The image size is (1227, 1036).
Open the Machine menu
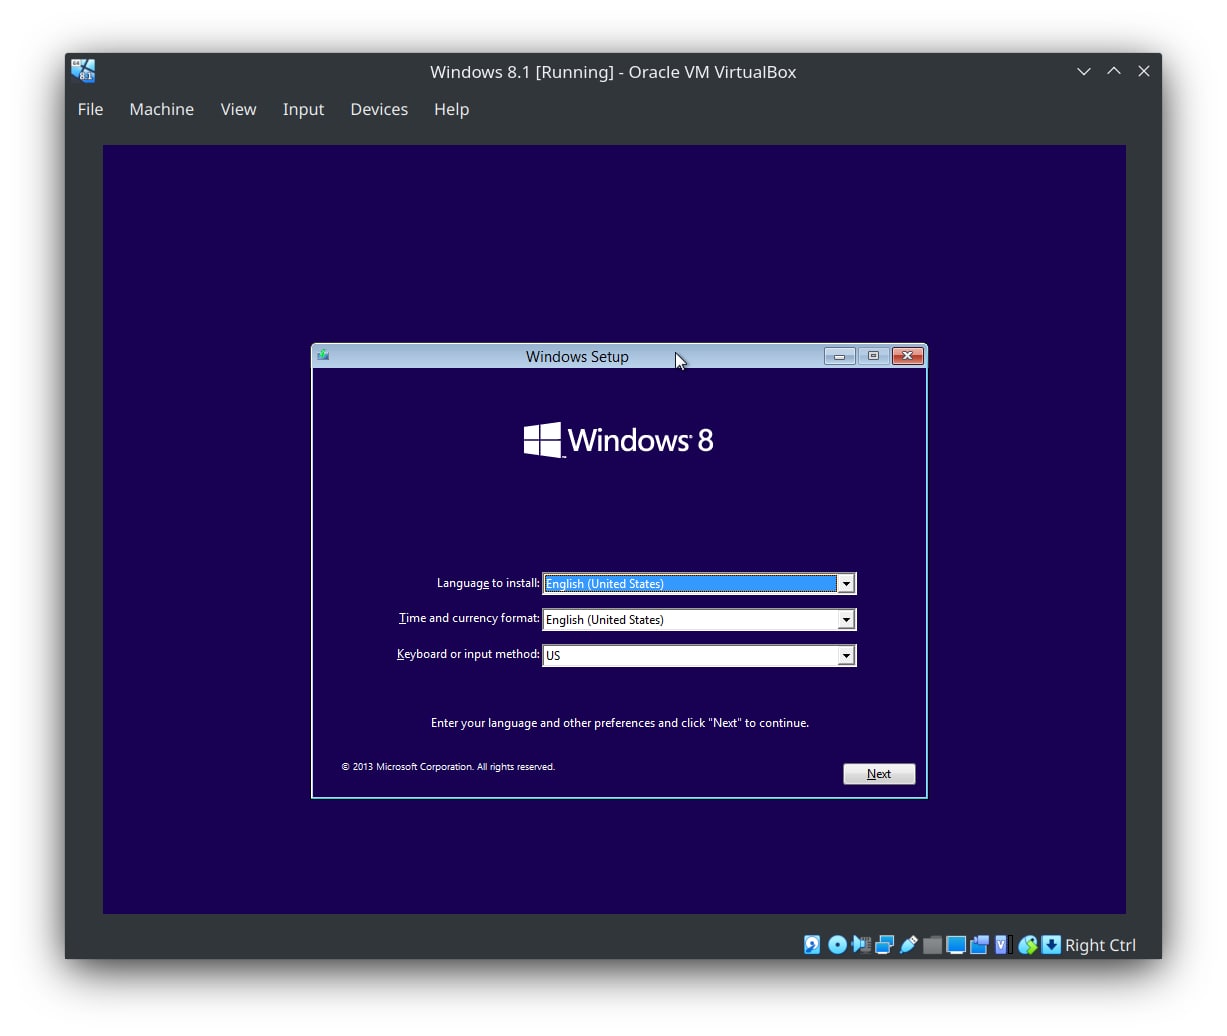pyautogui.click(x=161, y=109)
